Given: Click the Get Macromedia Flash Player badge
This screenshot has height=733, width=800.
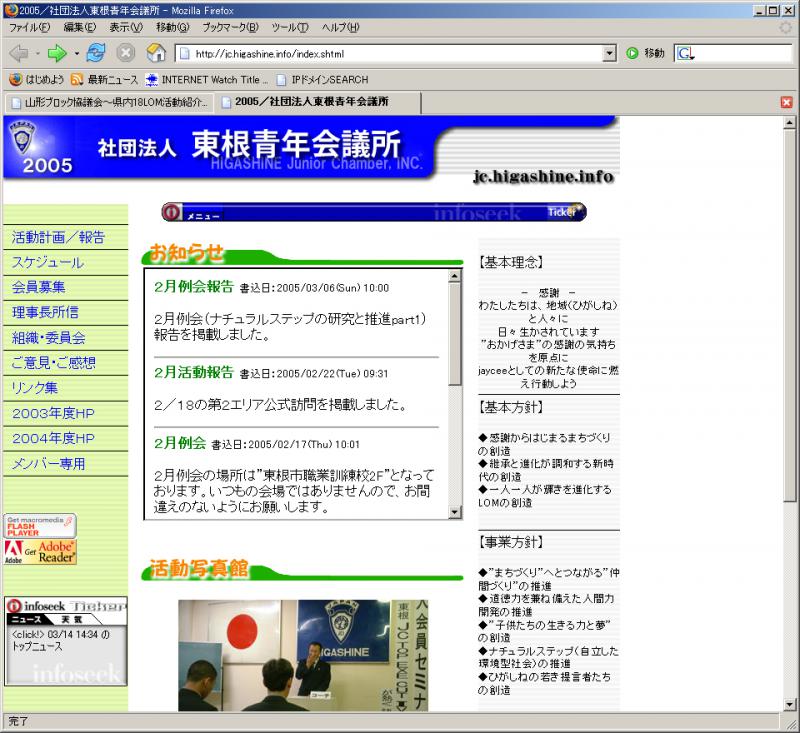Looking at the screenshot, I should pos(40,526).
